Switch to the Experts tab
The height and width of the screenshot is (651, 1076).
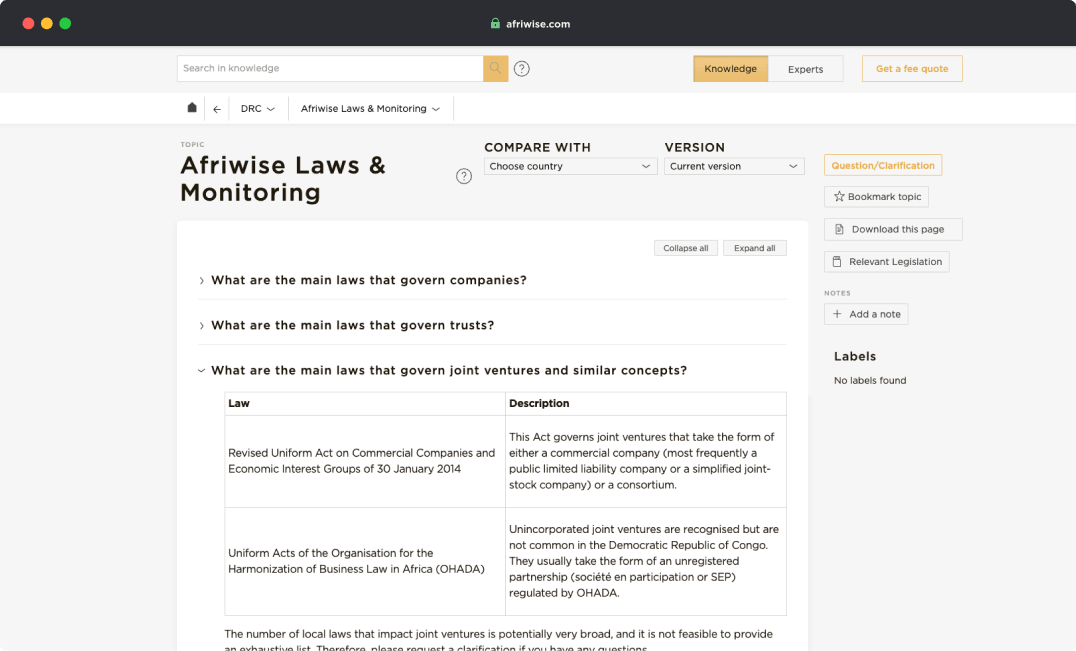click(806, 69)
